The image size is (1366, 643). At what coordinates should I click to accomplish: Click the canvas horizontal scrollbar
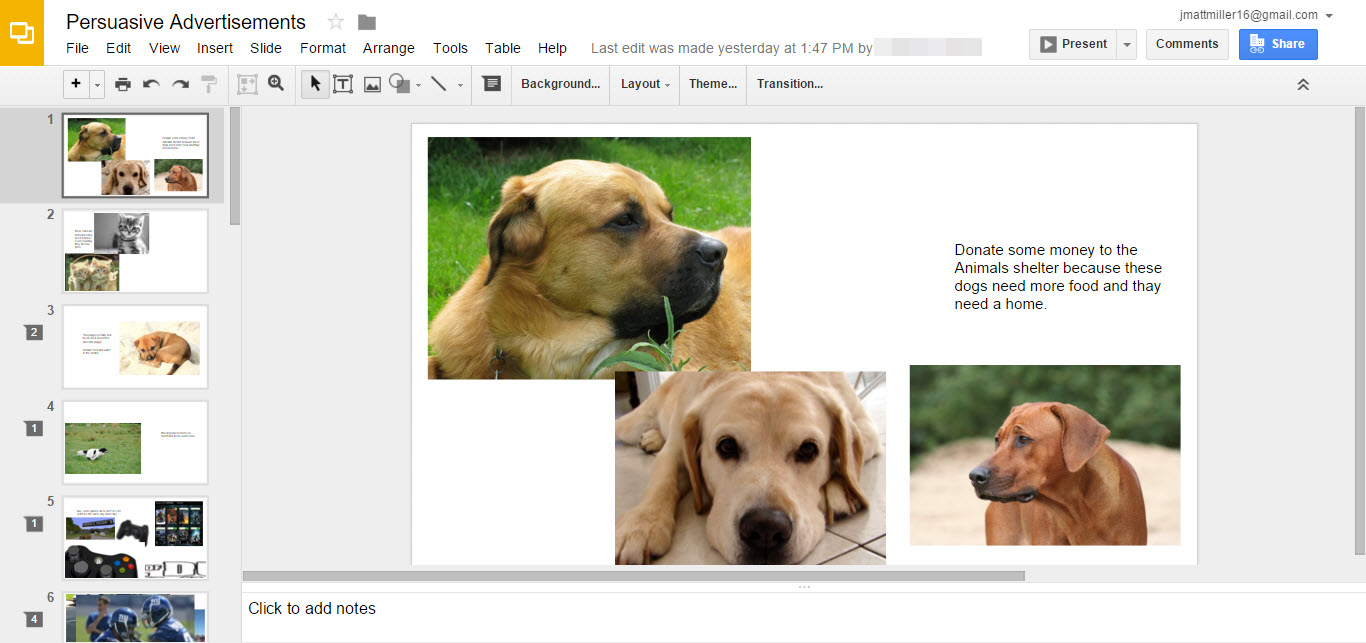(634, 576)
